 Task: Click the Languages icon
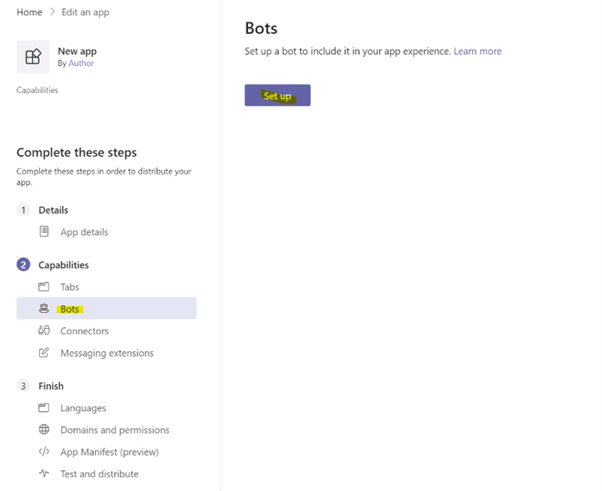[44, 408]
